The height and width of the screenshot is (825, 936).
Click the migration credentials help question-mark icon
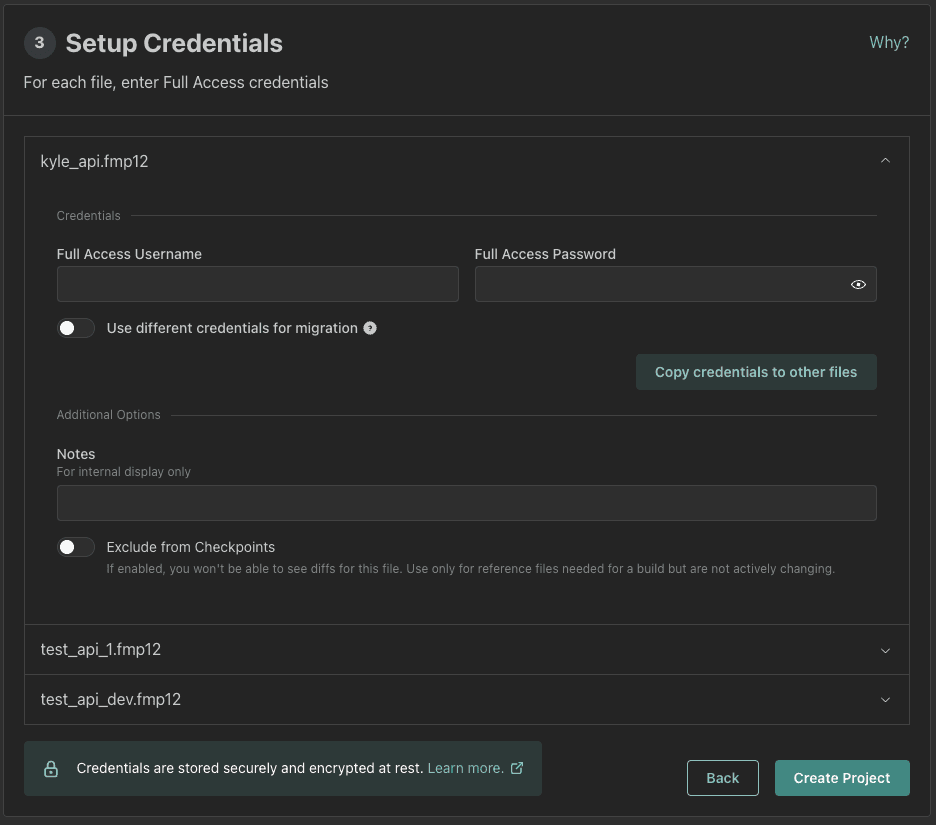[x=370, y=328]
